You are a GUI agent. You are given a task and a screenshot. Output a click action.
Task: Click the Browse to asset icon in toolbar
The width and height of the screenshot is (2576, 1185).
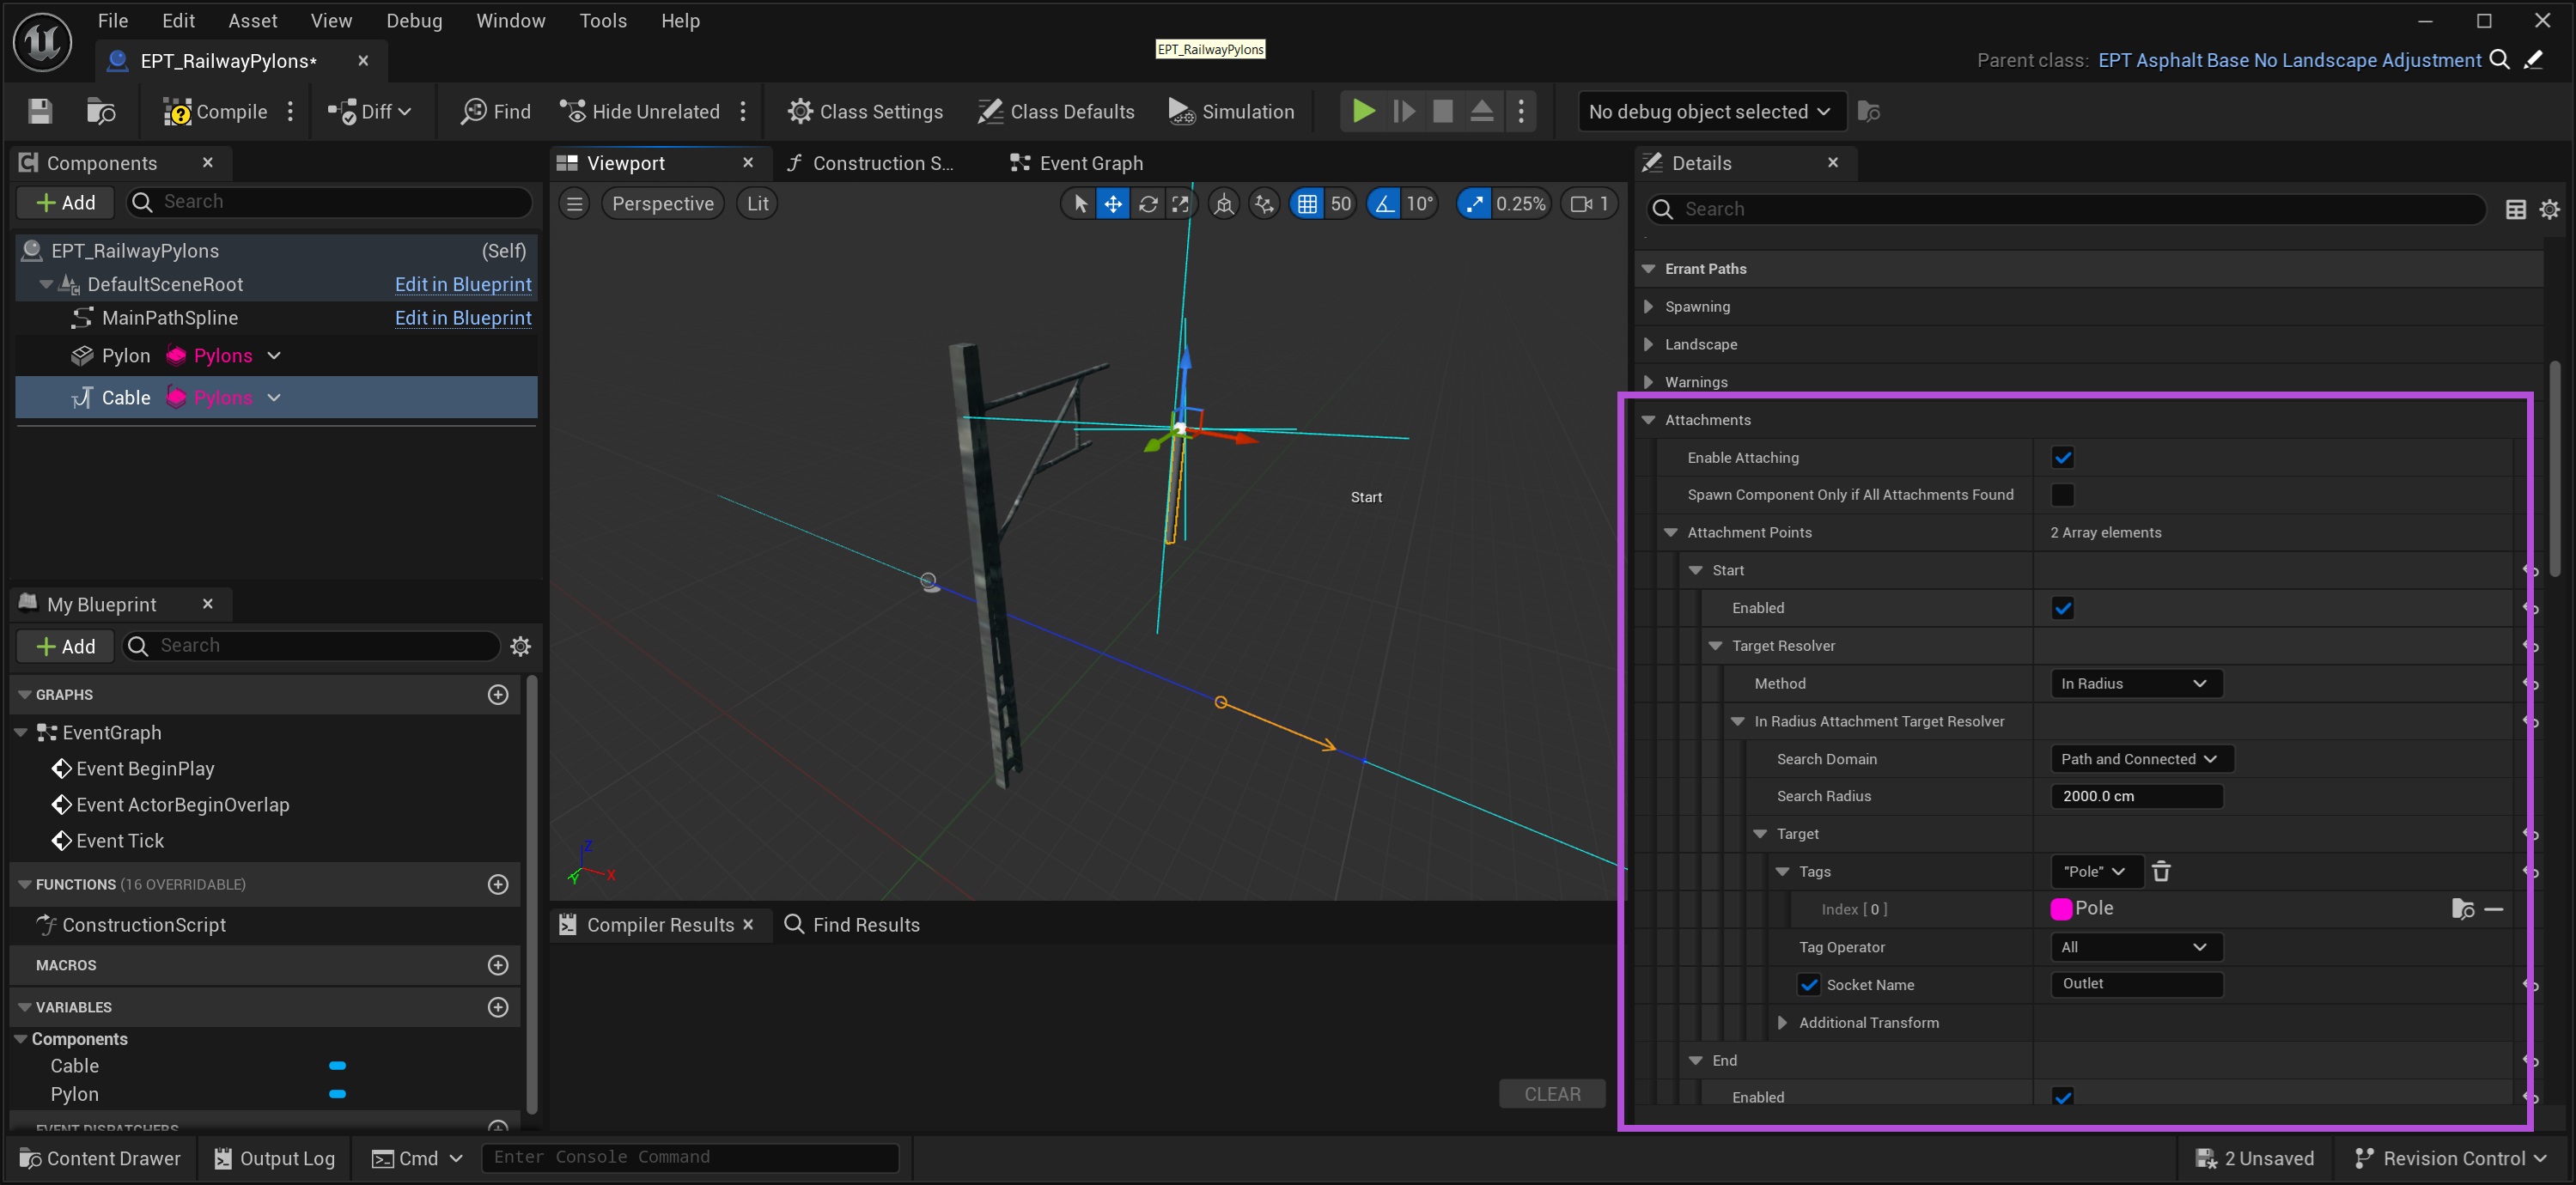pos(101,111)
